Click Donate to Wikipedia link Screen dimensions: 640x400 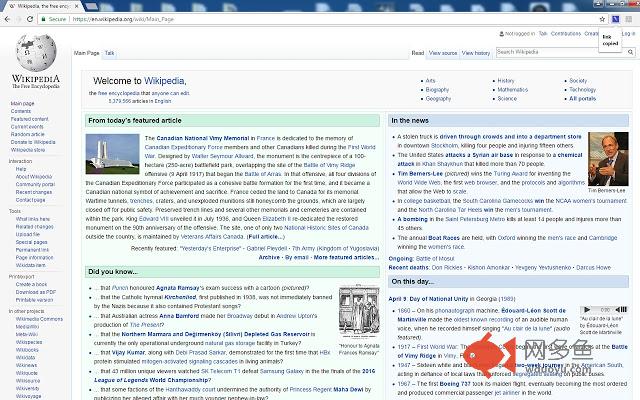(x=33, y=142)
